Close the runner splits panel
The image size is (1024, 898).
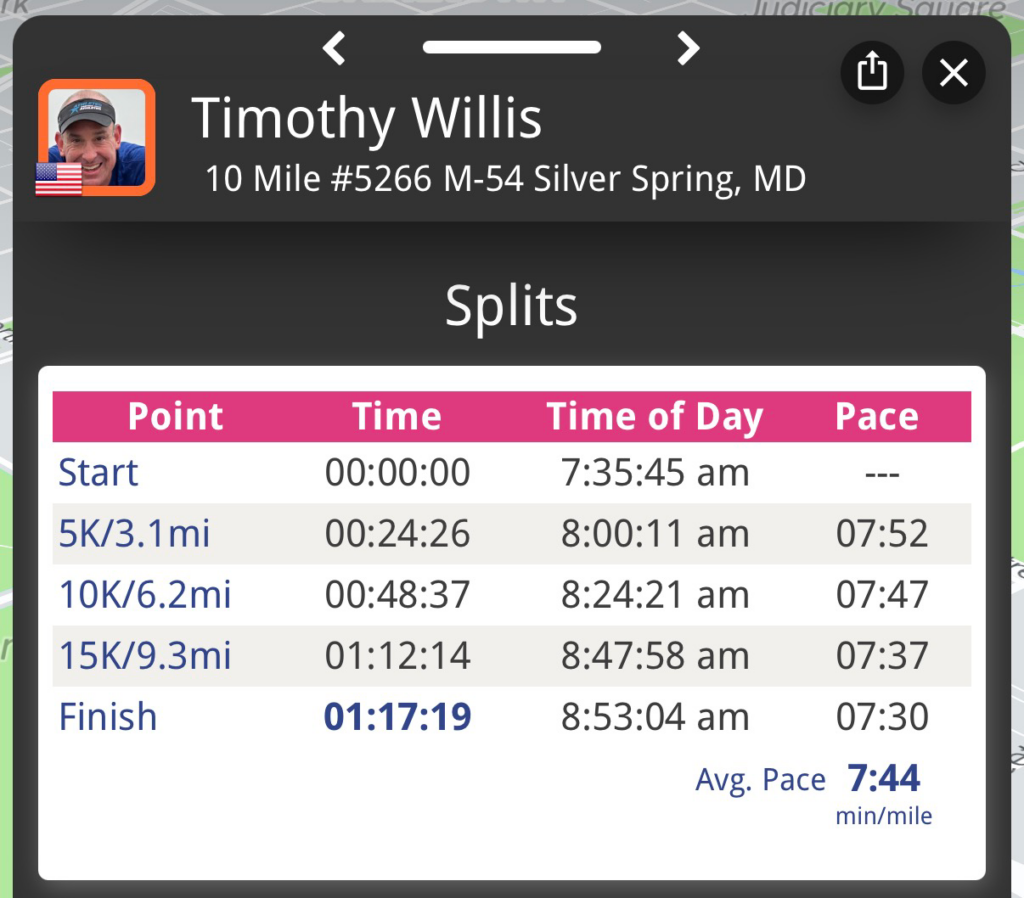point(953,73)
